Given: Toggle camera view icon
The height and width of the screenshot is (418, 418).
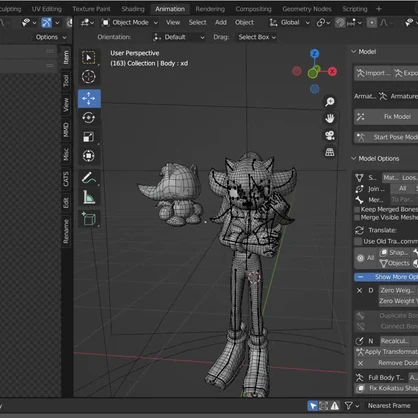Looking at the screenshot, I should pos(330,135).
